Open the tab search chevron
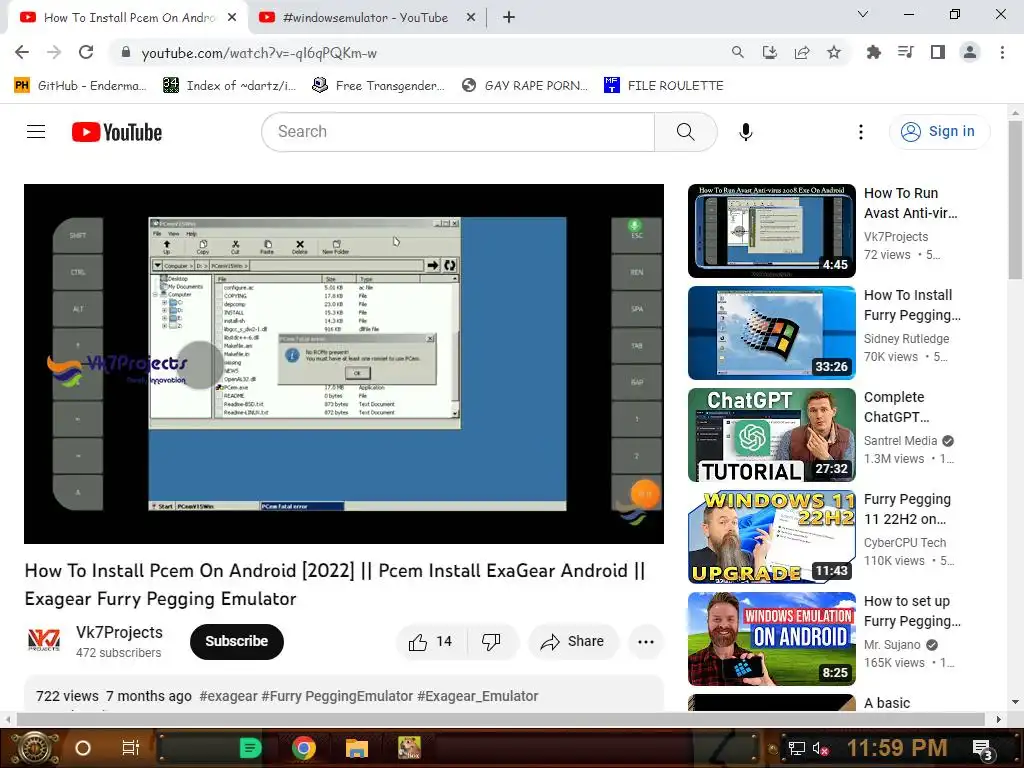 click(863, 14)
